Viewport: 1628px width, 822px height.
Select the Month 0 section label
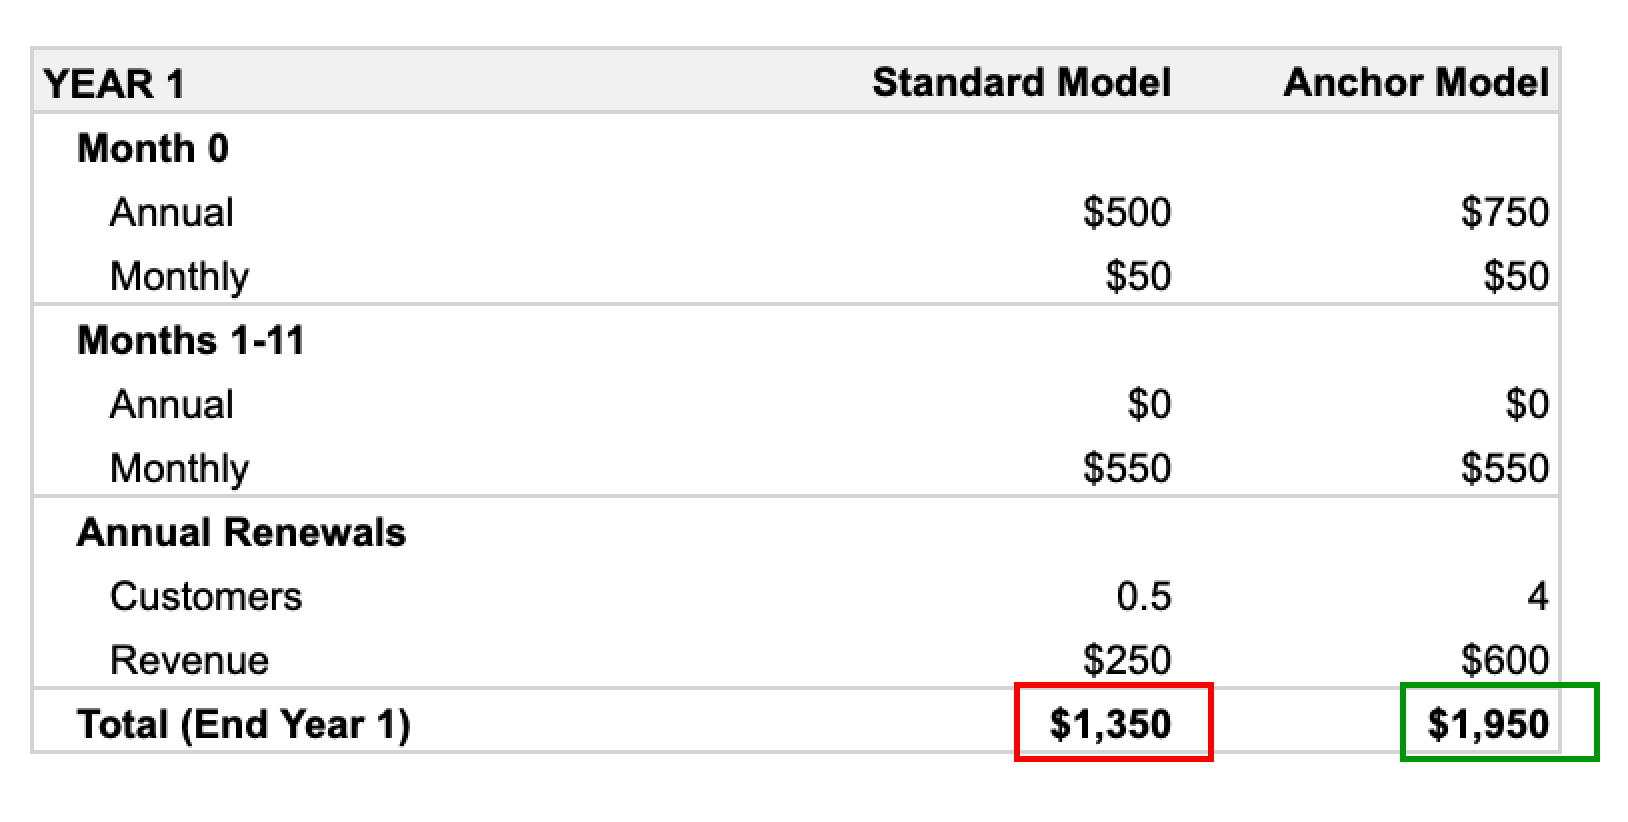[153, 148]
